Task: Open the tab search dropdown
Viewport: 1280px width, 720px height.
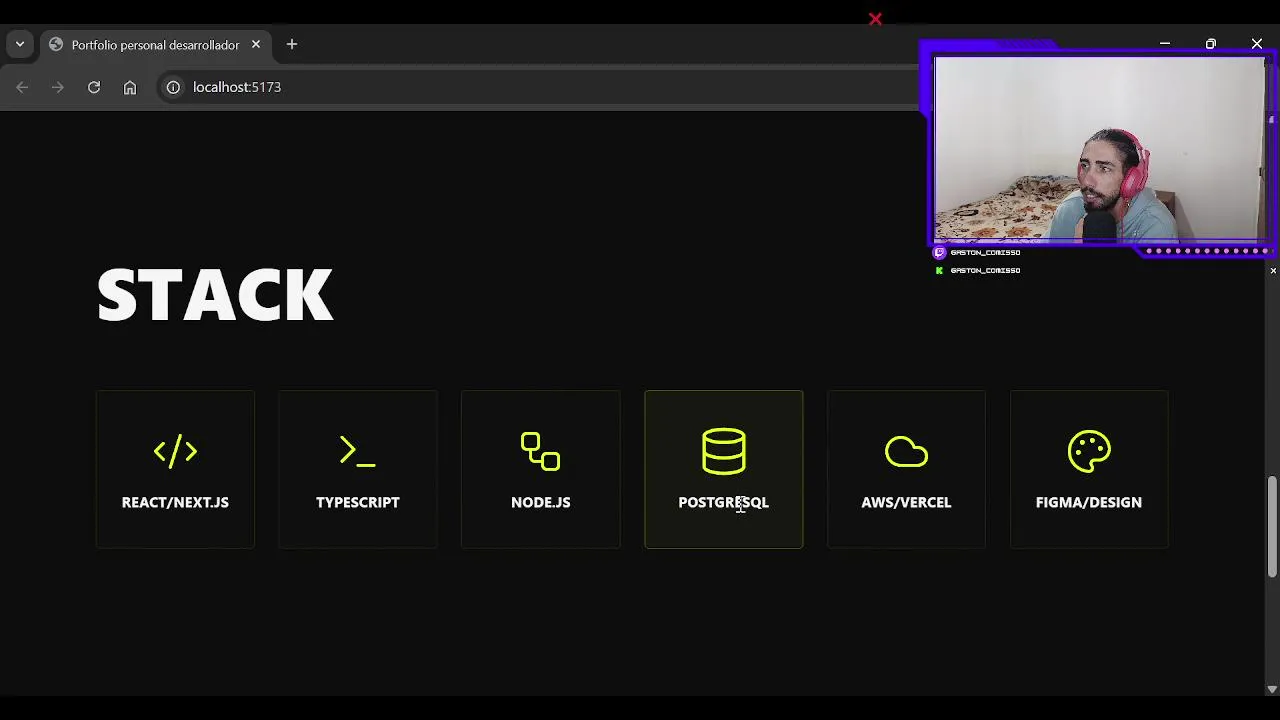Action: 20,44
